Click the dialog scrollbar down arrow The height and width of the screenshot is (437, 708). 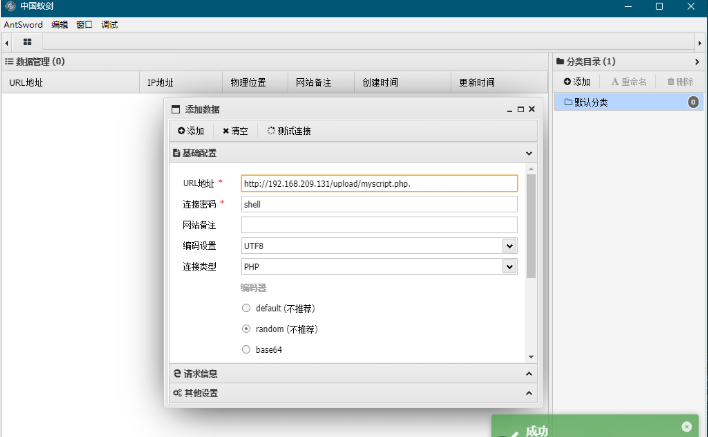pyautogui.click(x=531, y=357)
